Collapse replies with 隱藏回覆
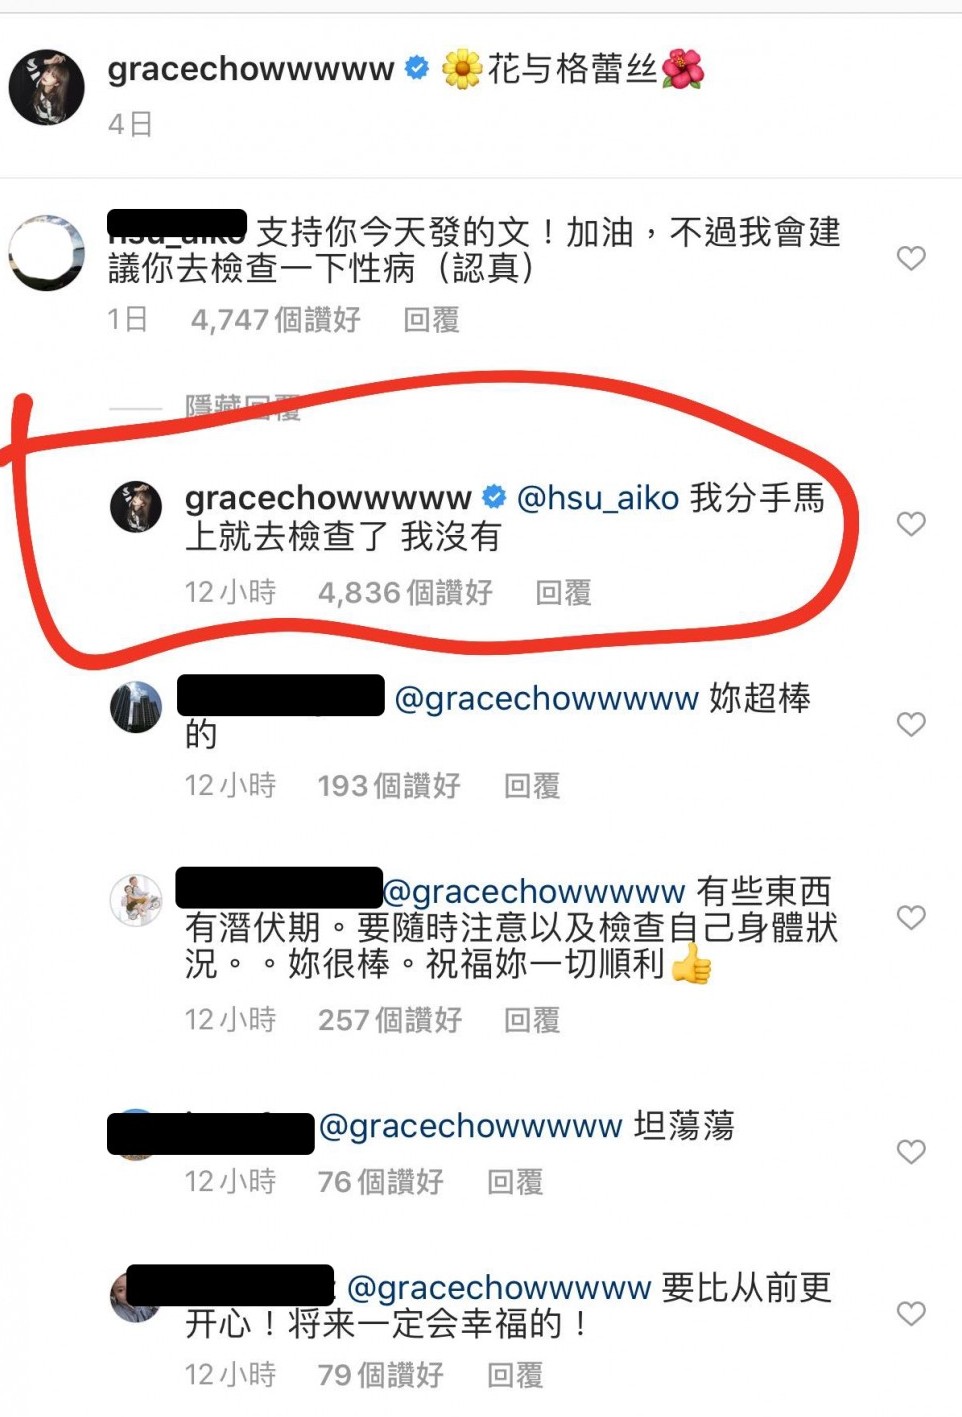Image resolution: width=962 pixels, height=1417 pixels. pyautogui.click(x=243, y=407)
